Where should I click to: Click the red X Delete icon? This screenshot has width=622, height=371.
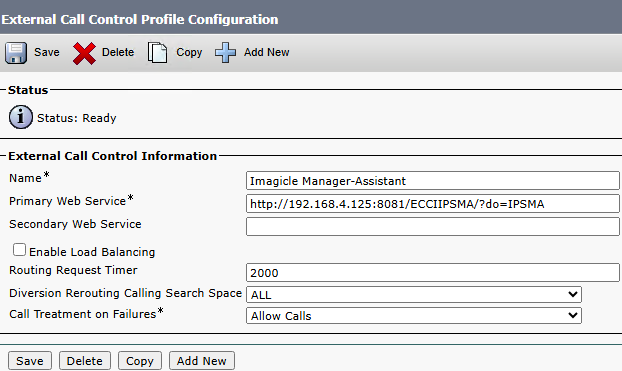pos(84,53)
